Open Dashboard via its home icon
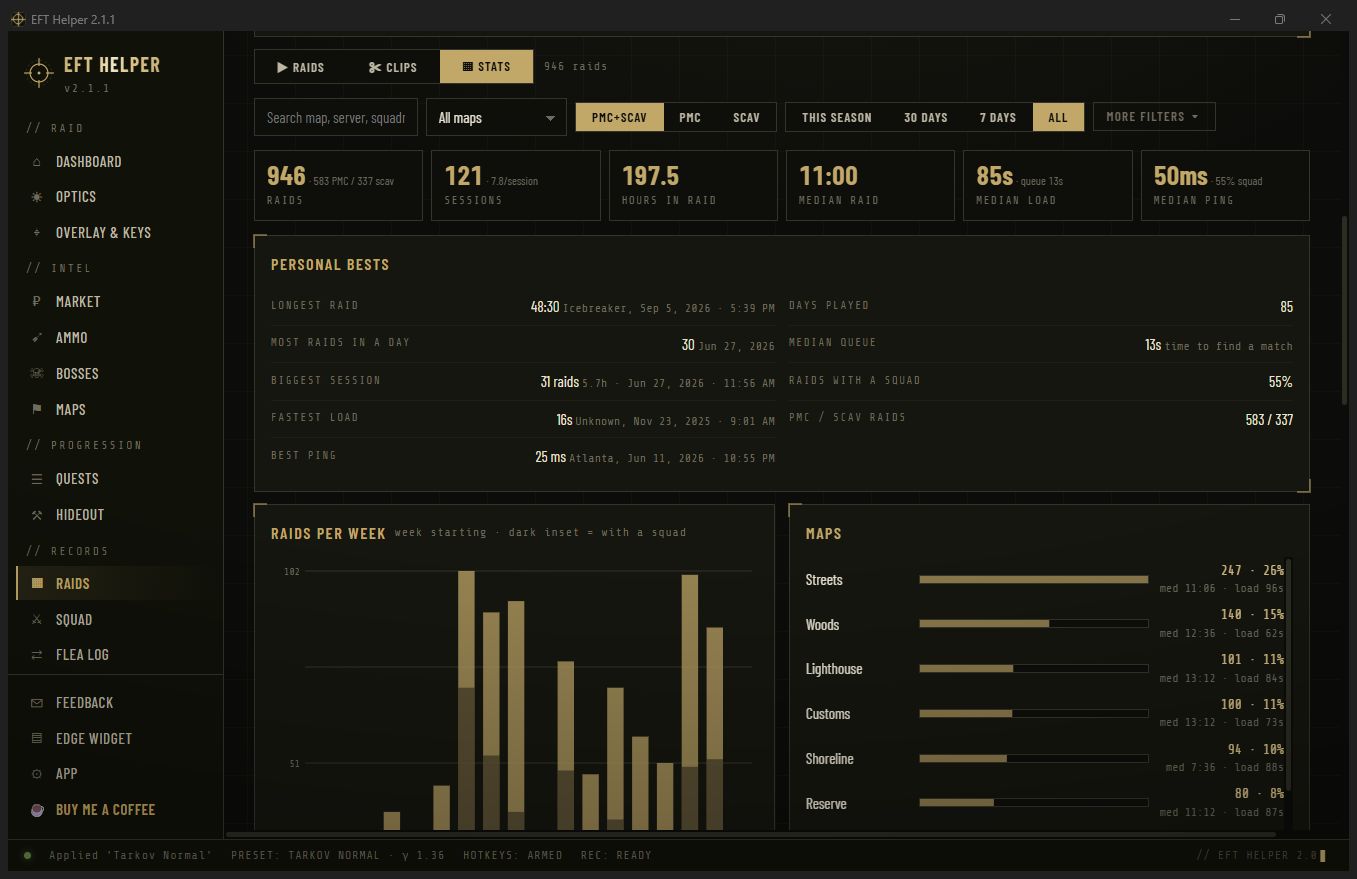The width and height of the screenshot is (1357, 879). [37, 162]
